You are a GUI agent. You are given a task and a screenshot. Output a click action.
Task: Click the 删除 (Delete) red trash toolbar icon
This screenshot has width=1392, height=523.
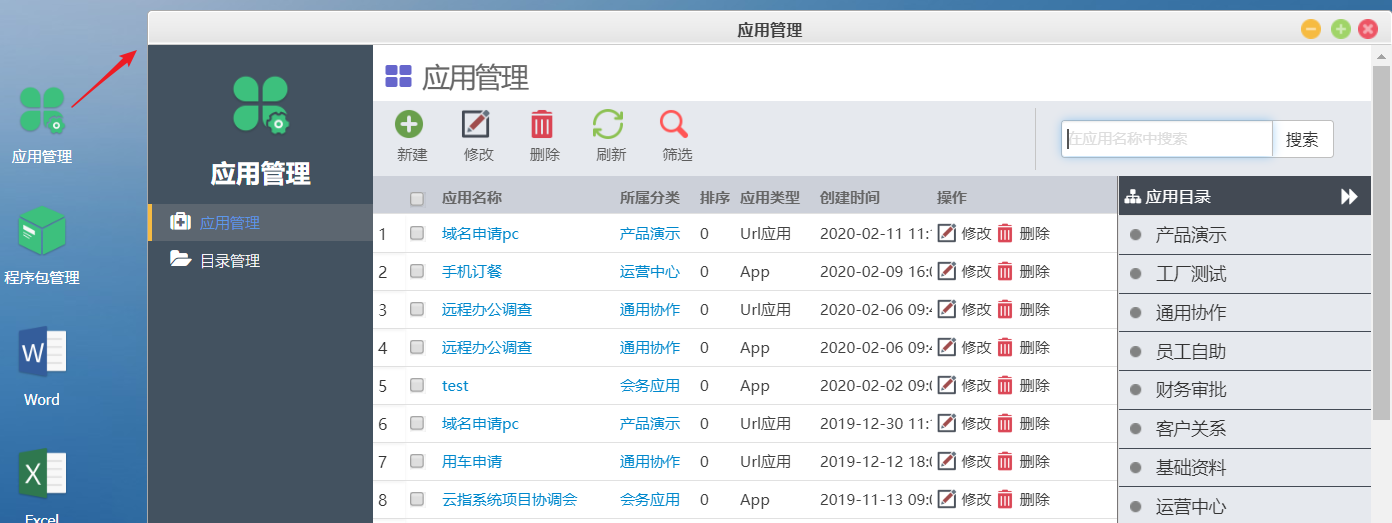tap(542, 125)
